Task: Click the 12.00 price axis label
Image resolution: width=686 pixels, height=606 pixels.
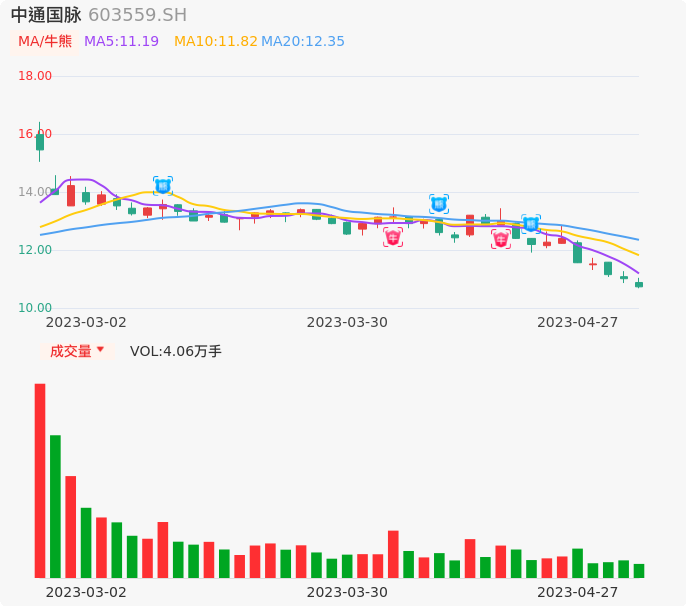Action: (x=35, y=250)
